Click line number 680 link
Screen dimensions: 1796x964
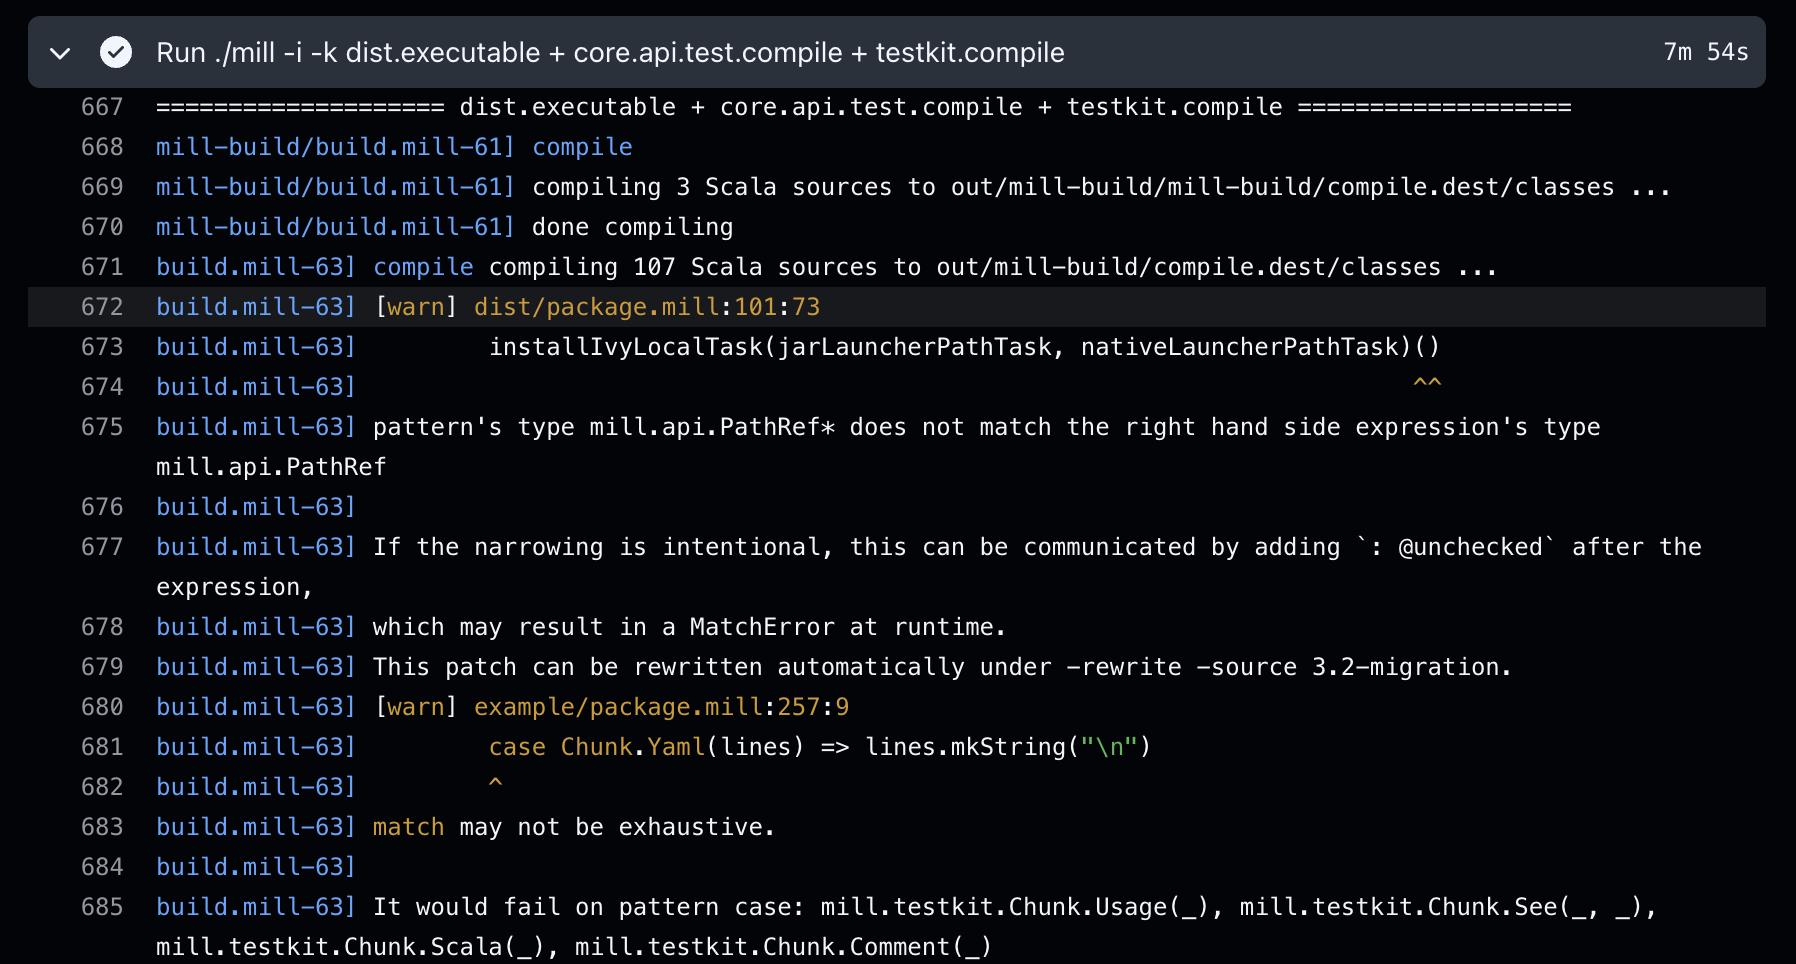[x=102, y=707]
